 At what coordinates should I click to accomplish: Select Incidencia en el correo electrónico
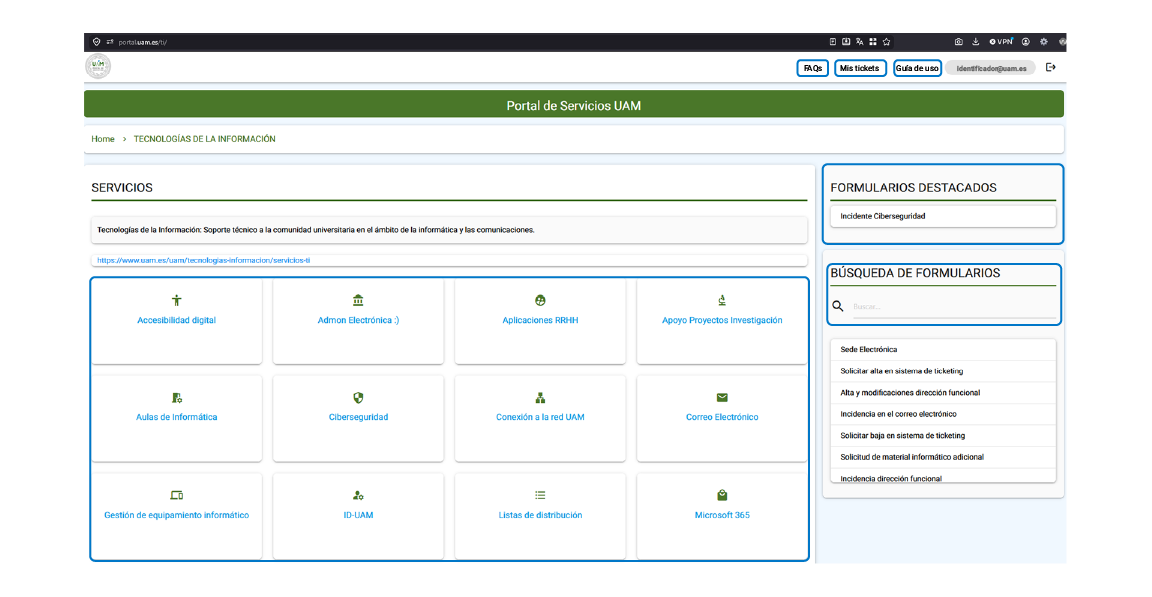pos(943,413)
